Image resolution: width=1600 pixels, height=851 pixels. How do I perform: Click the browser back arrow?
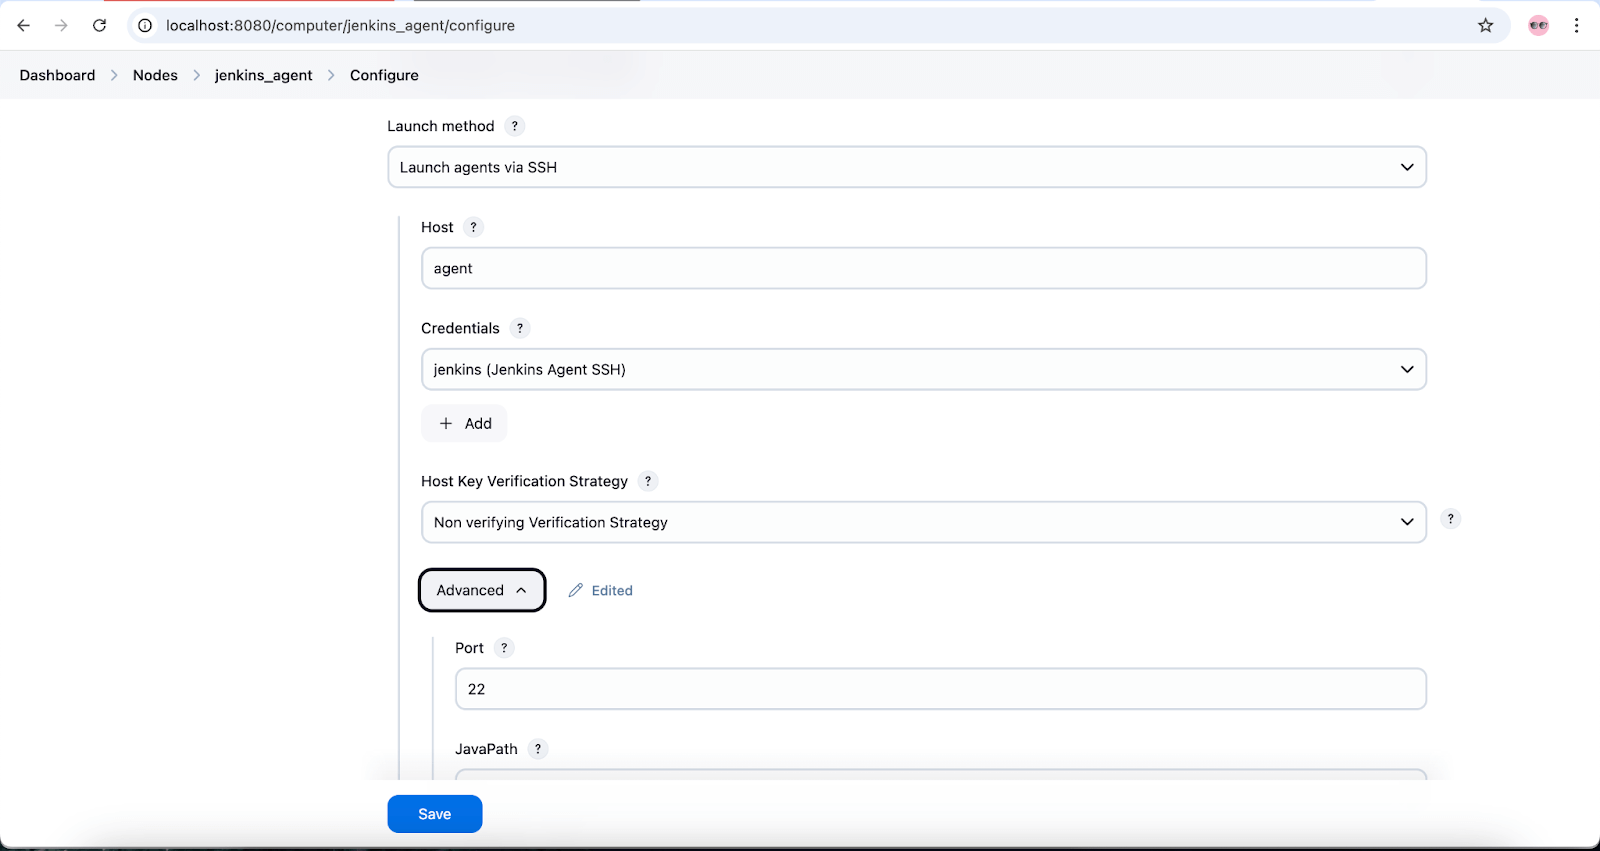pyautogui.click(x=24, y=25)
